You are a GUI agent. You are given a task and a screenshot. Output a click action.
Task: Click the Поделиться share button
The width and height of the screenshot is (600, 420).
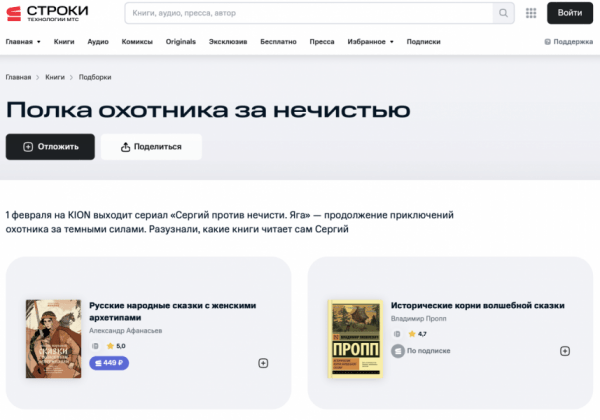(x=151, y=147)
